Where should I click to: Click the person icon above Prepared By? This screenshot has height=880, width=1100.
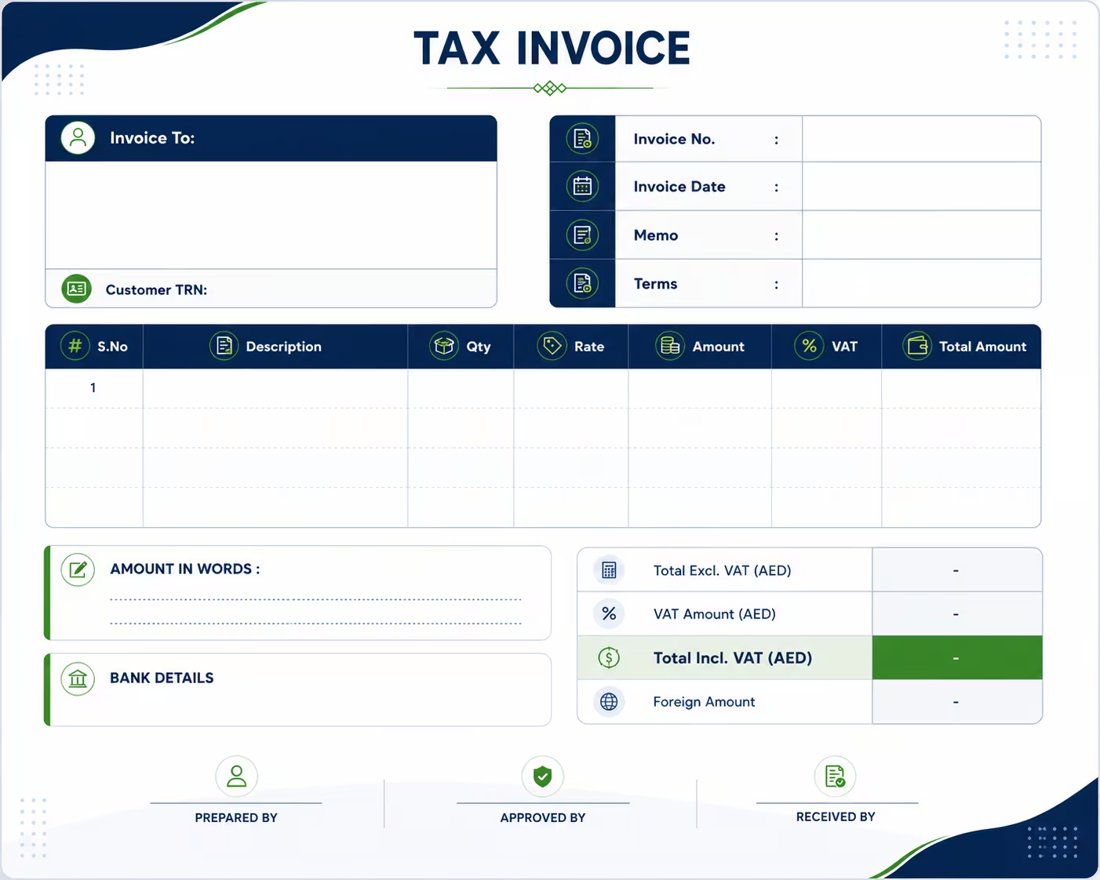(x=236, y=776)
